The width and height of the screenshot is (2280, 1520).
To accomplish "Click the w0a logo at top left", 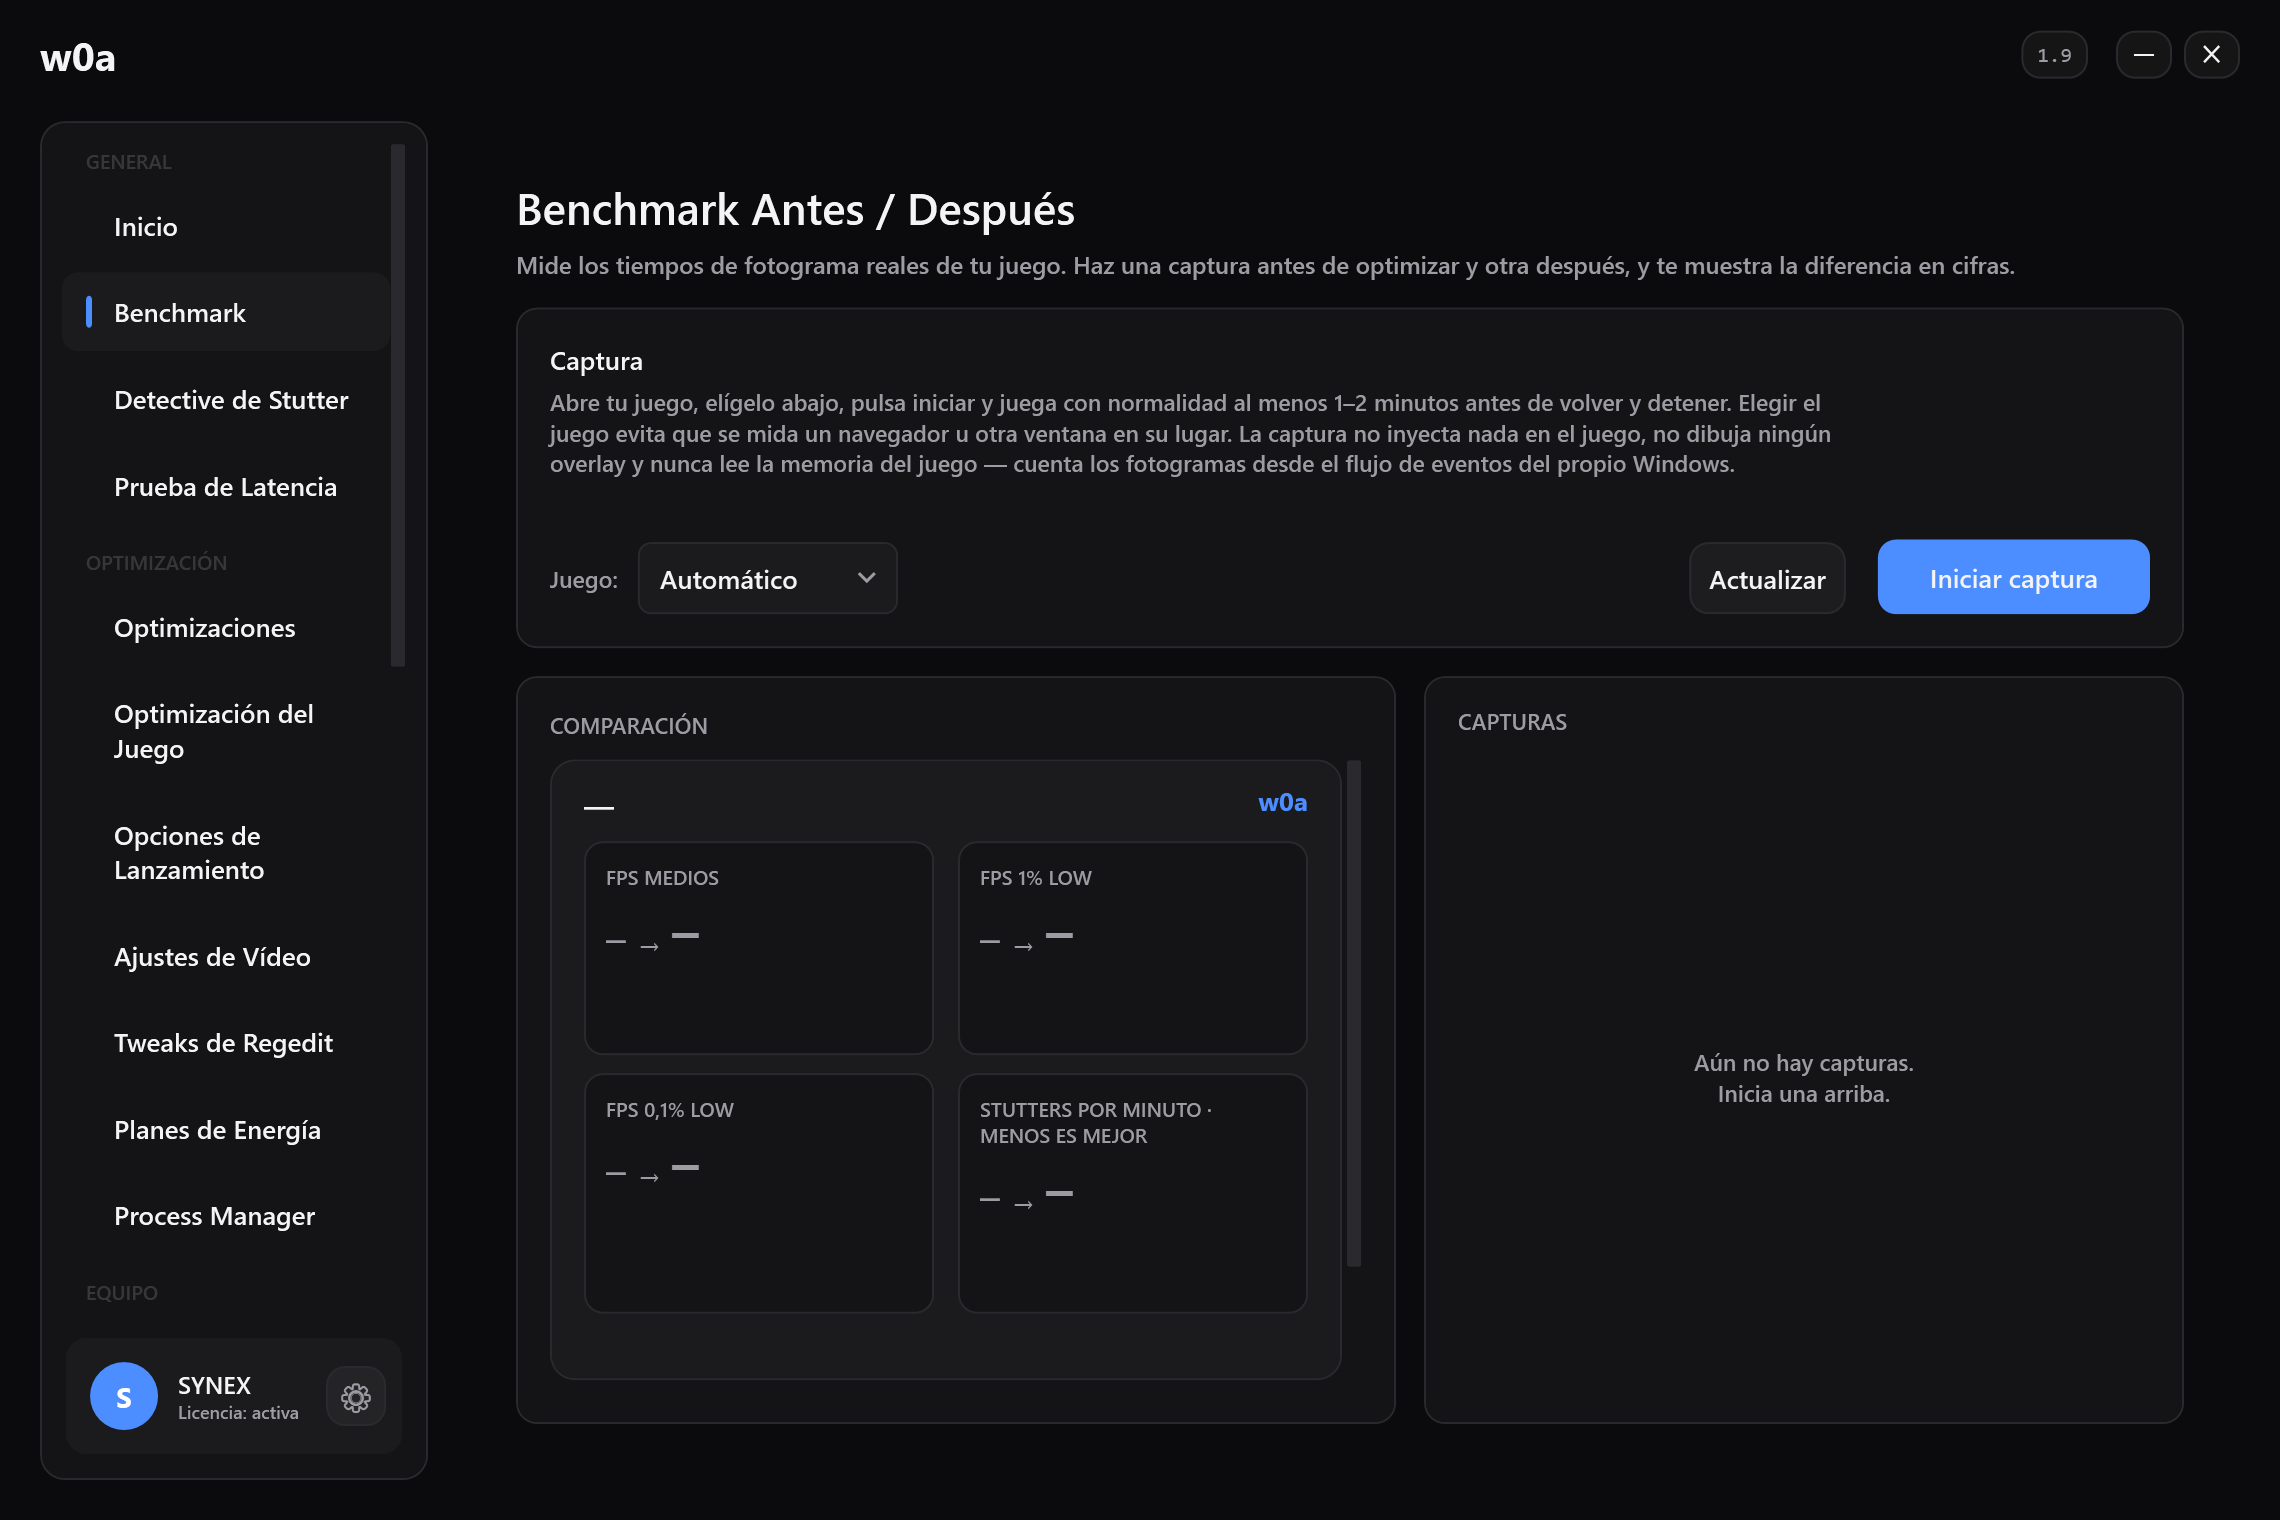I will 78,58.
